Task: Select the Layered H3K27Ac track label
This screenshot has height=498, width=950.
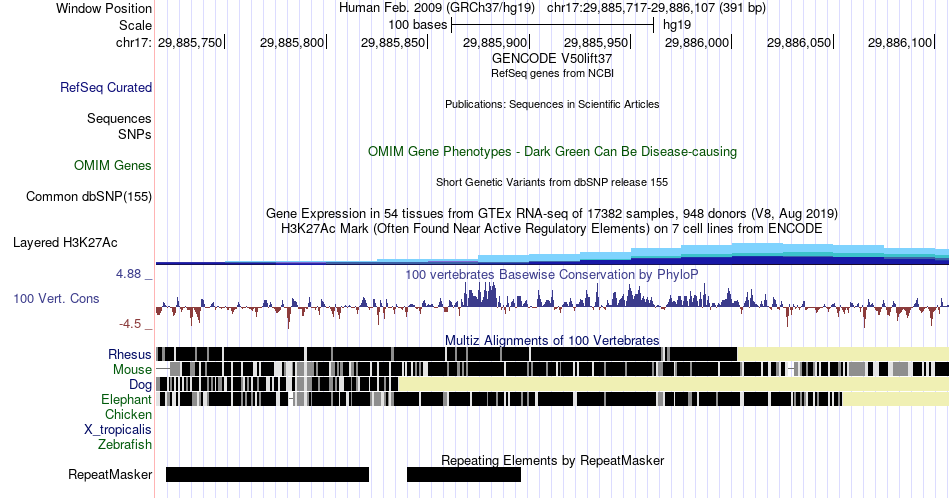Action: [65, 242]
